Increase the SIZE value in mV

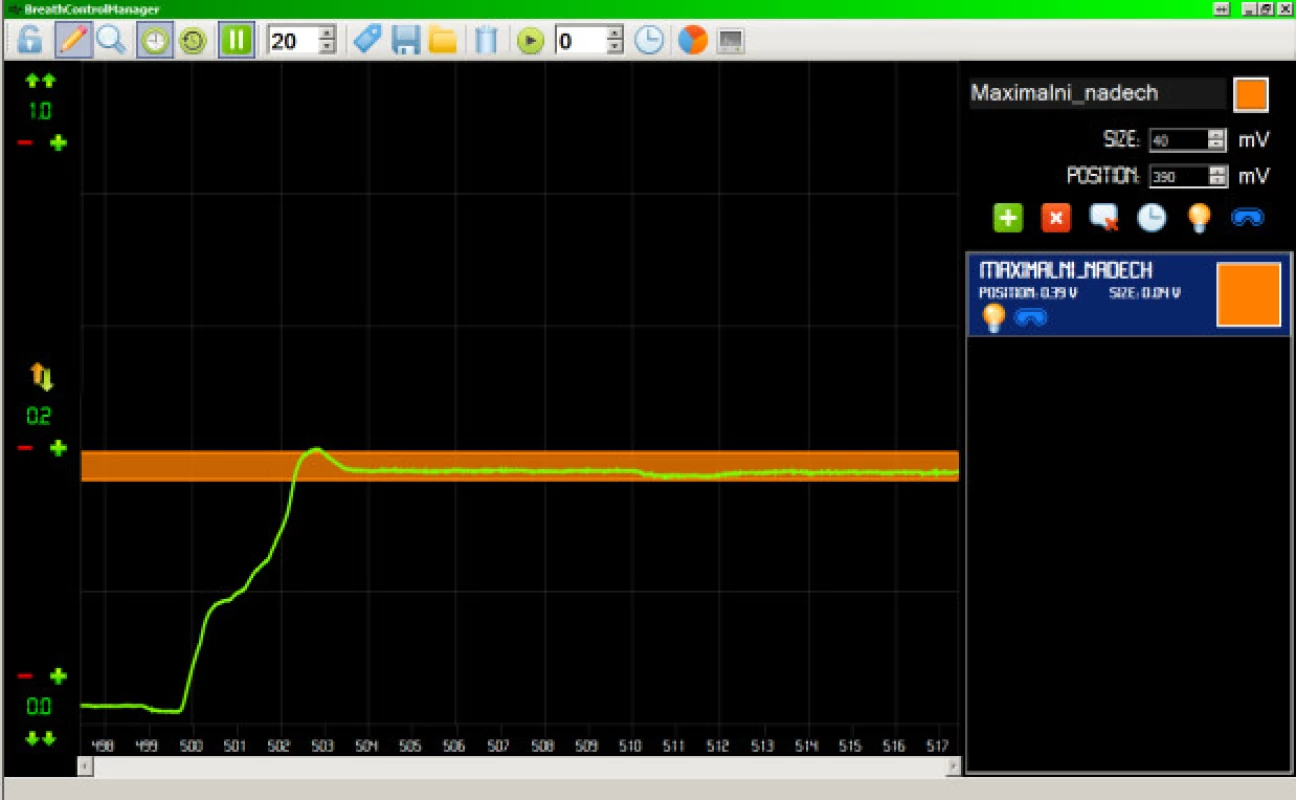1217,135
